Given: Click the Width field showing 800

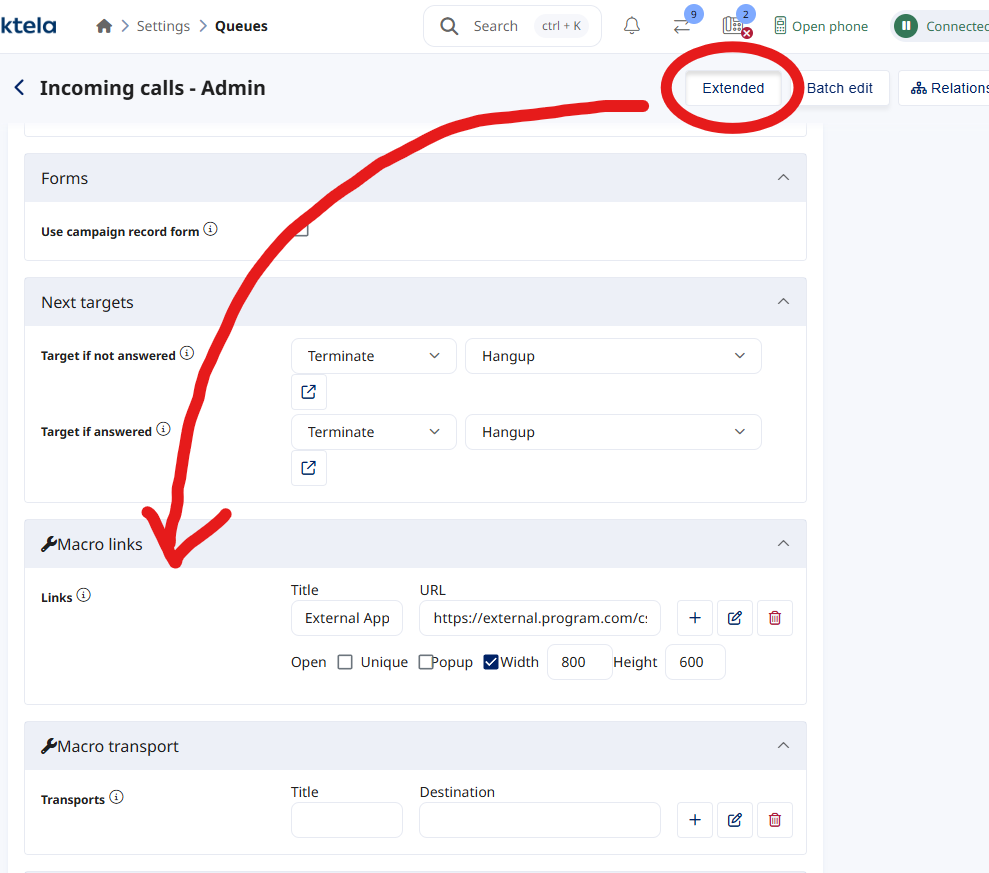Looking at the screenshot, I should pos(579,662).
